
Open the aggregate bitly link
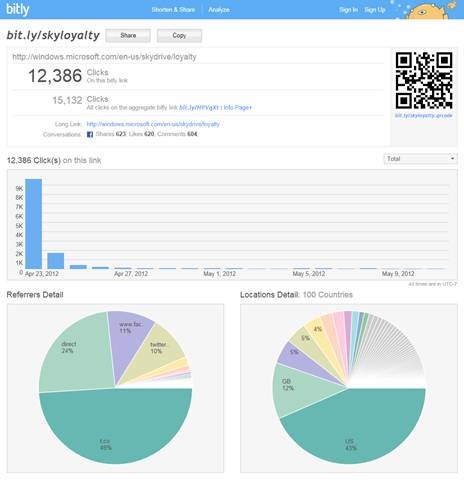coord(199,108)
